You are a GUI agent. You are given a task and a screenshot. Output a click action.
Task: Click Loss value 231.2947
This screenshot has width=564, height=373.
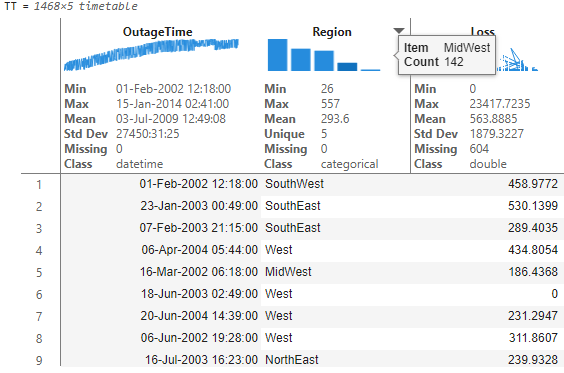pyautogui.click(x=533, y=316)
